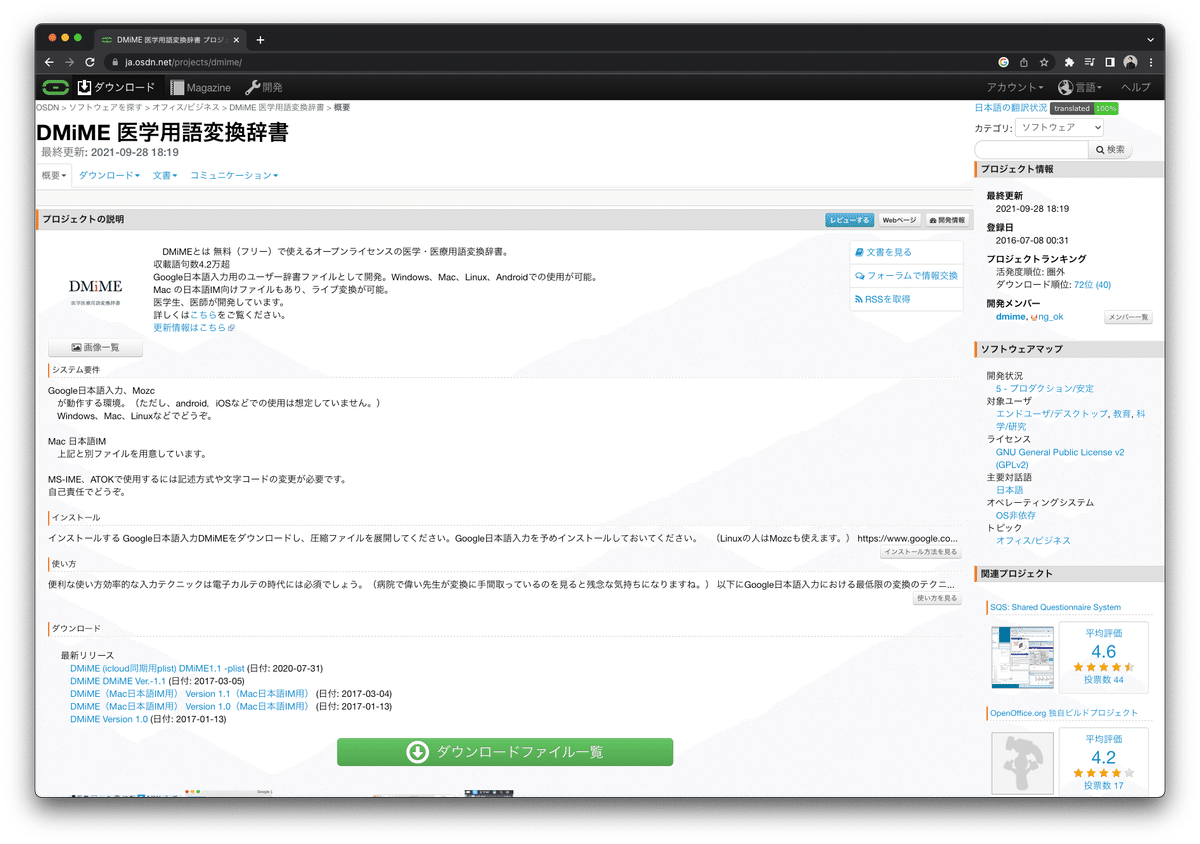Expand the コミュニケーション tab dropdown

pos(234,175)
